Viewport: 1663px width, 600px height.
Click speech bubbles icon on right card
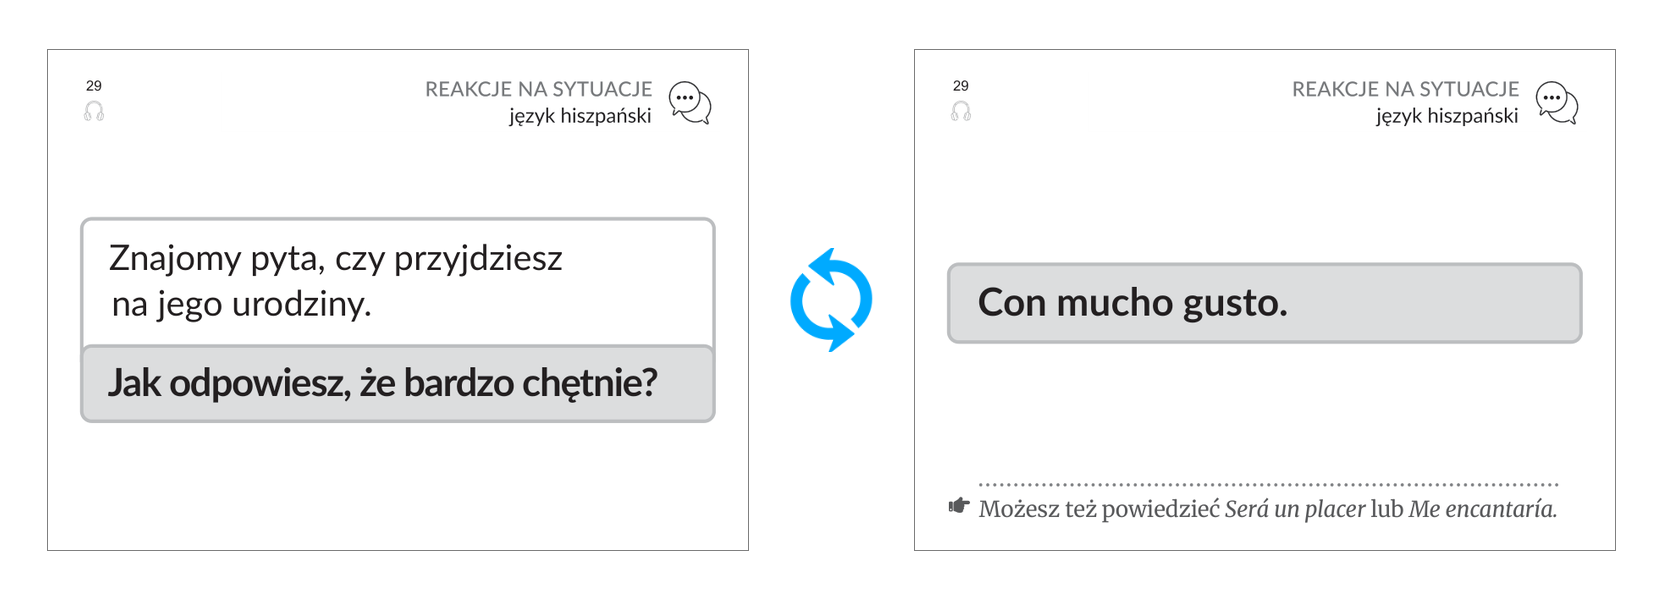coord(1557,103)
